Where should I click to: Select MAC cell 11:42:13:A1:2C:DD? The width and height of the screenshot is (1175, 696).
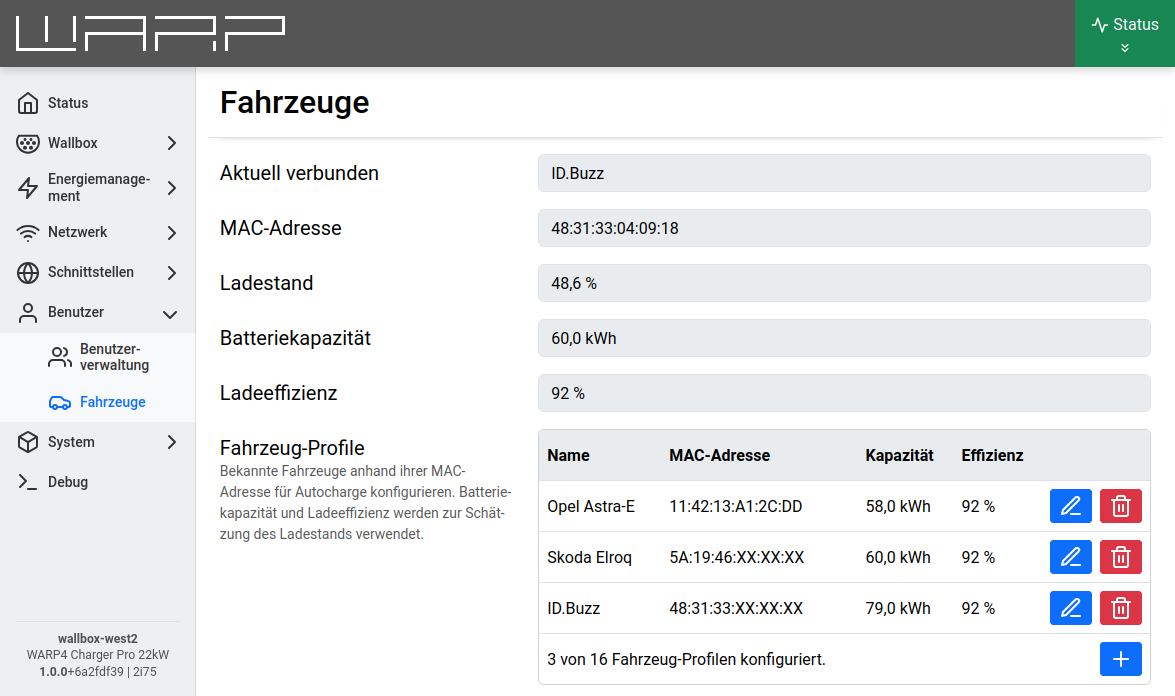pyautogui.click(x=735, y=506)
